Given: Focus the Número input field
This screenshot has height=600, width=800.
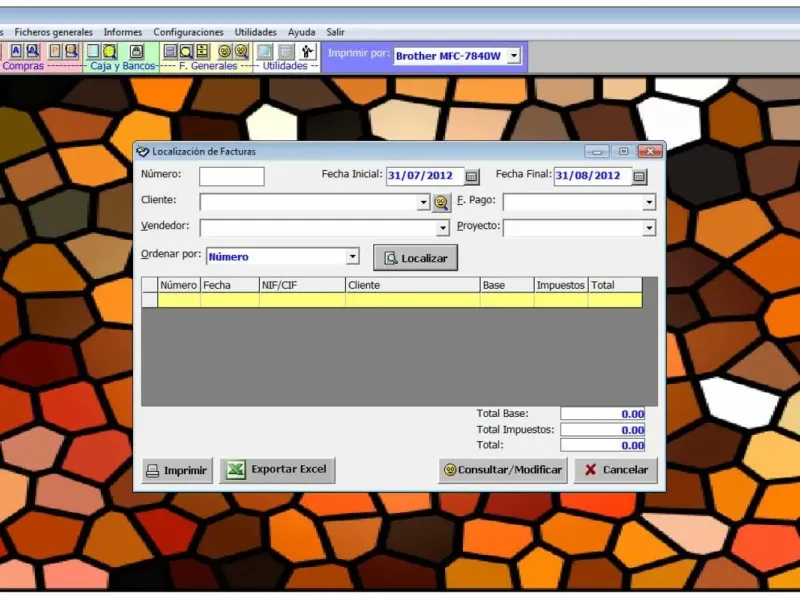Looking at the screenshot, I should click(x=232, y=177).
